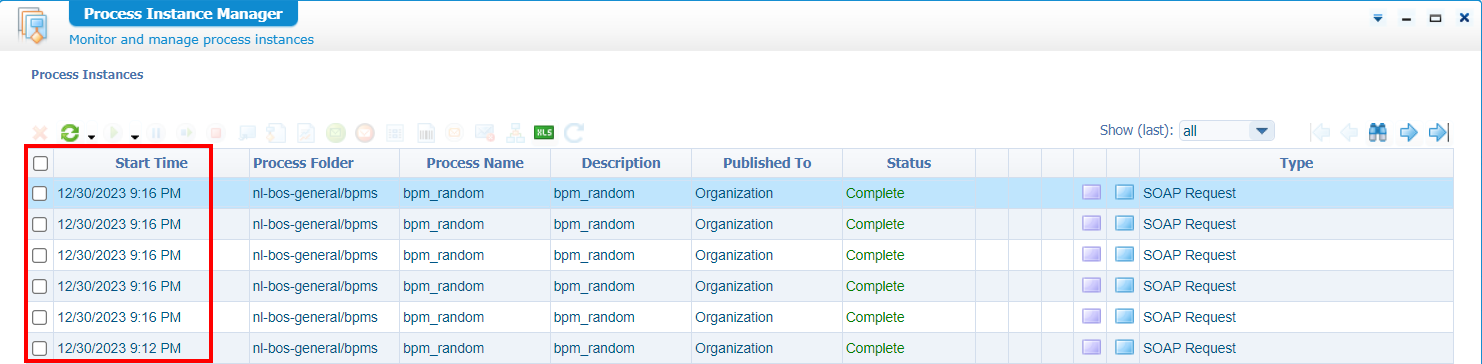Screen dimensions: 1482x364
Task: Click the faded hierarchy diagram icon
Action: 515,133
